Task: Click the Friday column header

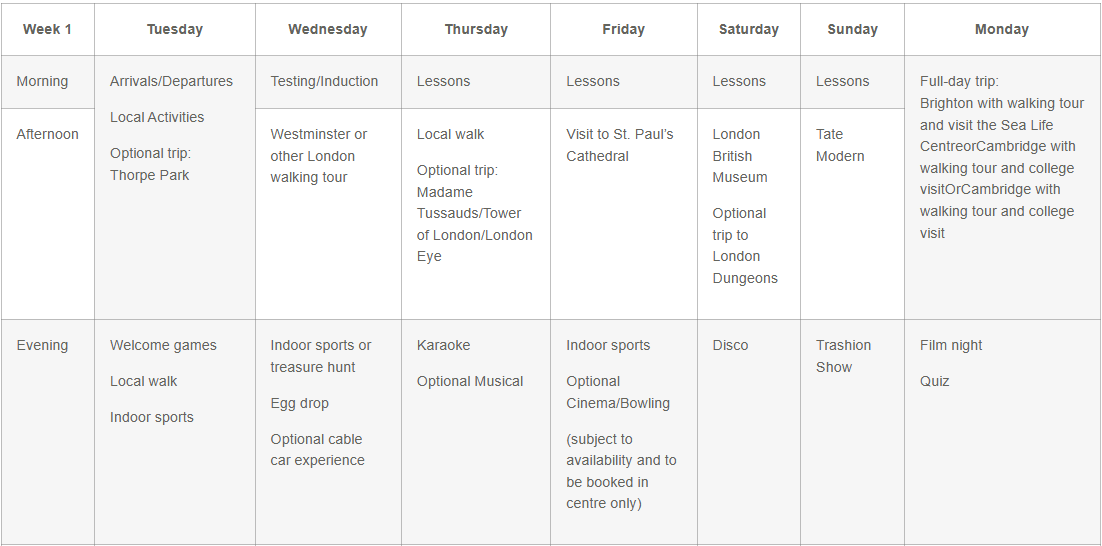Action: click(x=623, y=29)
